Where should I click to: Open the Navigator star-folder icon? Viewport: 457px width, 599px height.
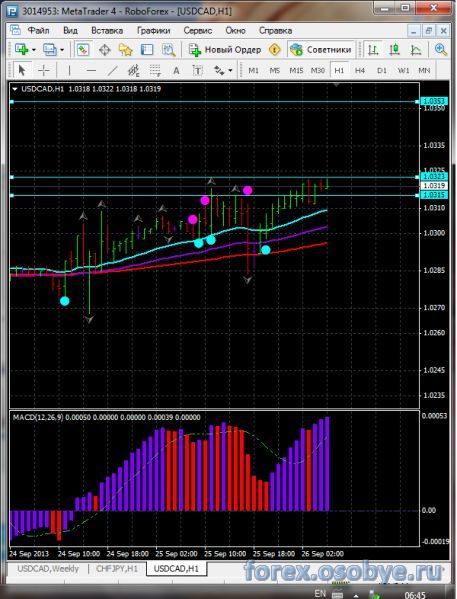[125, 50]
